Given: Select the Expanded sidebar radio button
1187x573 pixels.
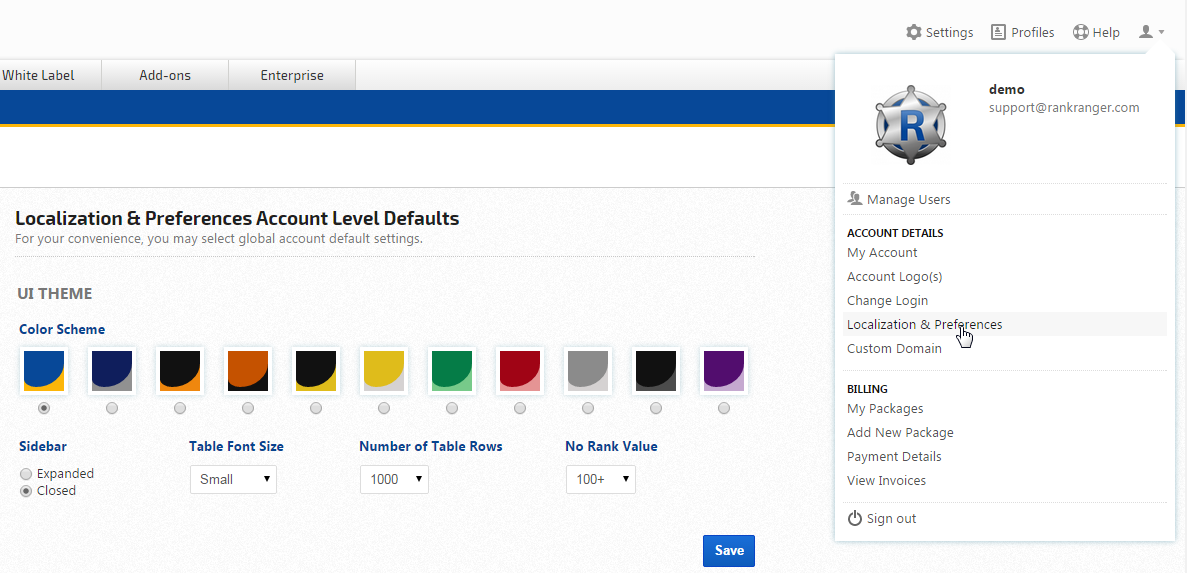Looking at the screenshot, I should pos(26,474).
